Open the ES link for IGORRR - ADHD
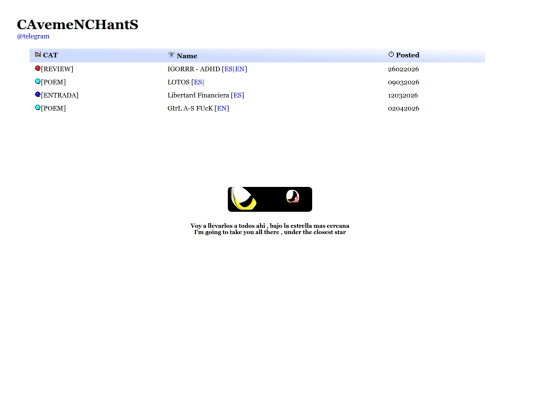540x405 pixels. coord(228,69)
